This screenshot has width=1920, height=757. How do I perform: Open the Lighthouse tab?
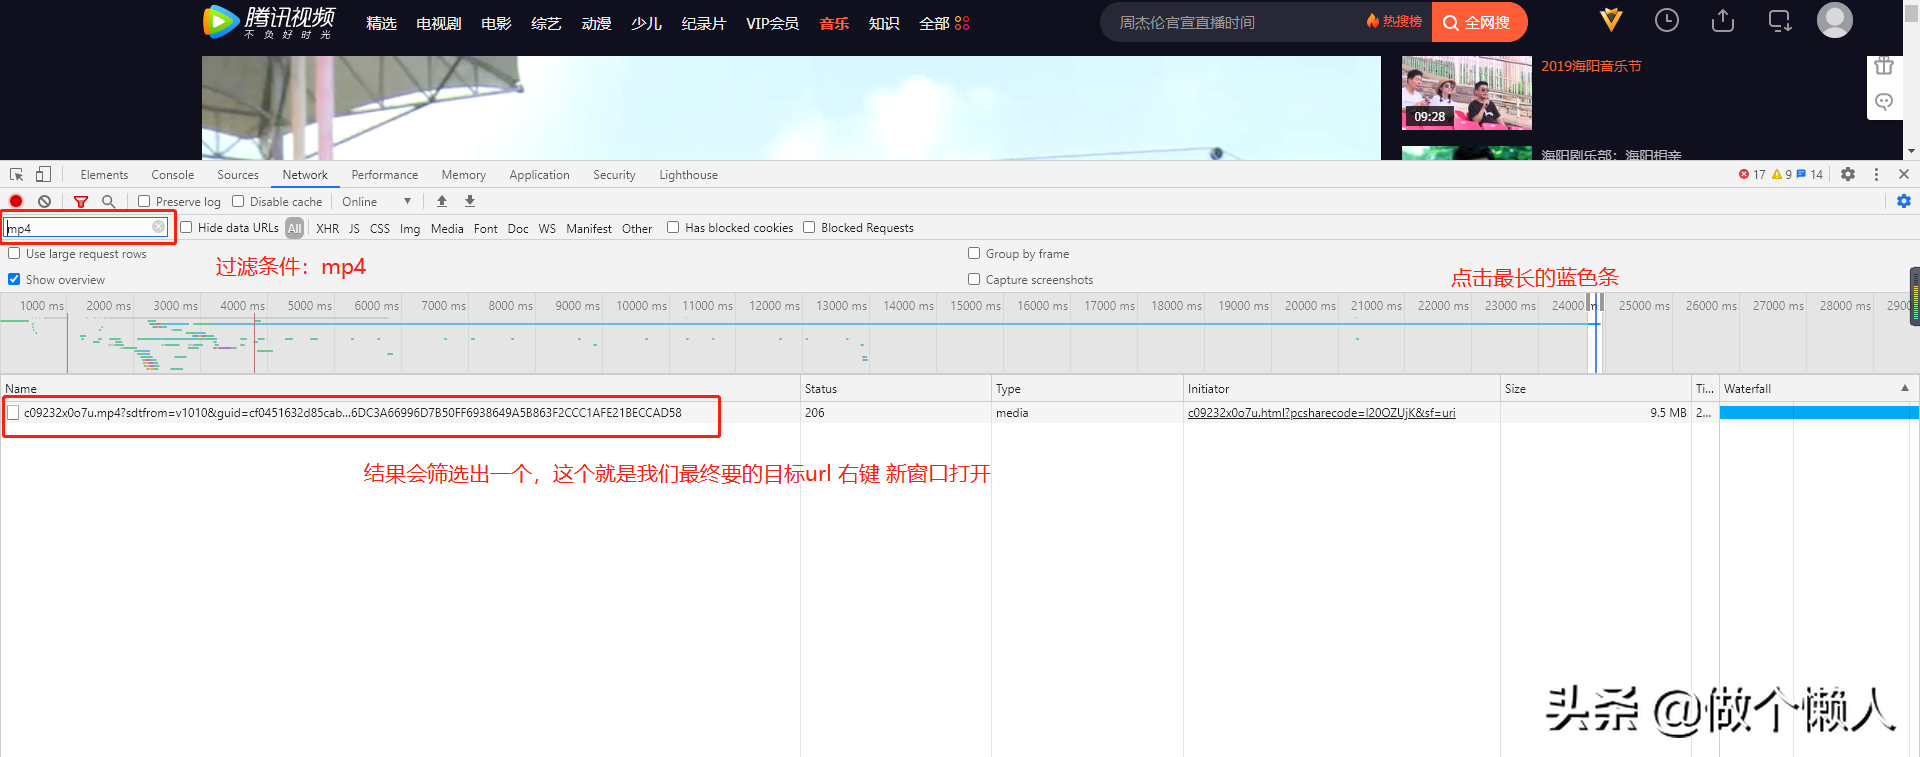[688, 174]
